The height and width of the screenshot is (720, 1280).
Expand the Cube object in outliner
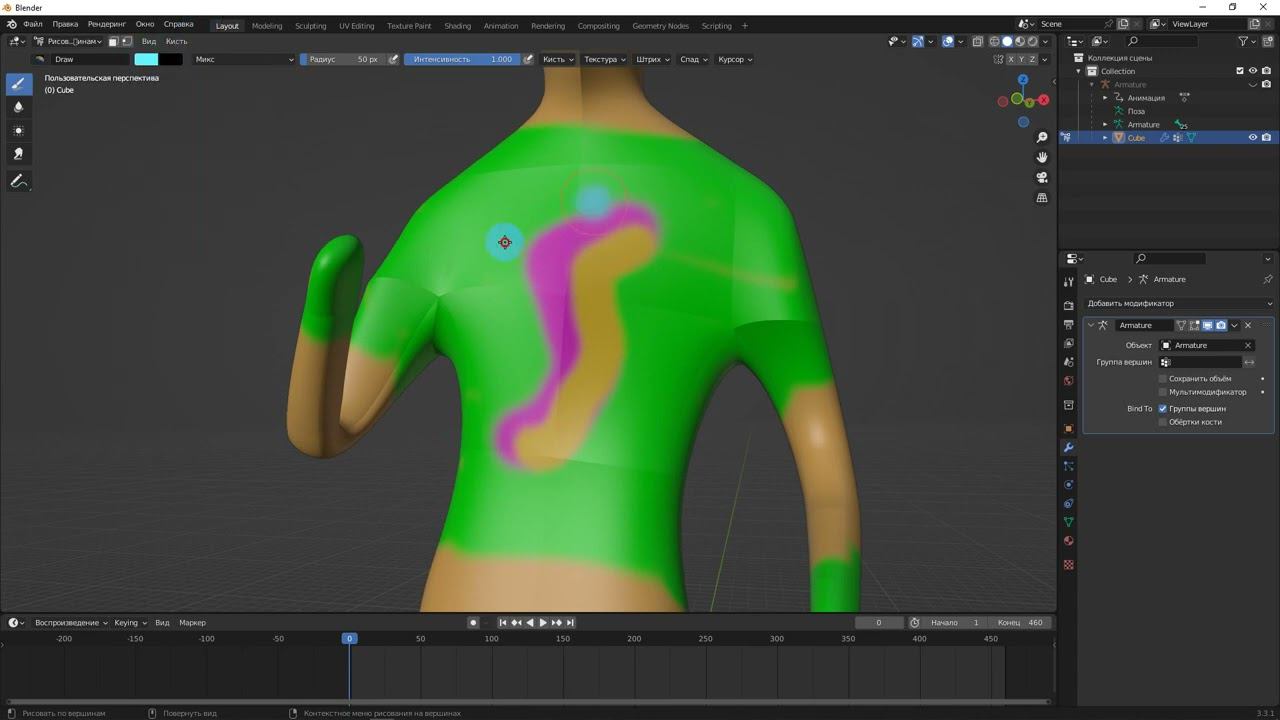click(1105, 137)
